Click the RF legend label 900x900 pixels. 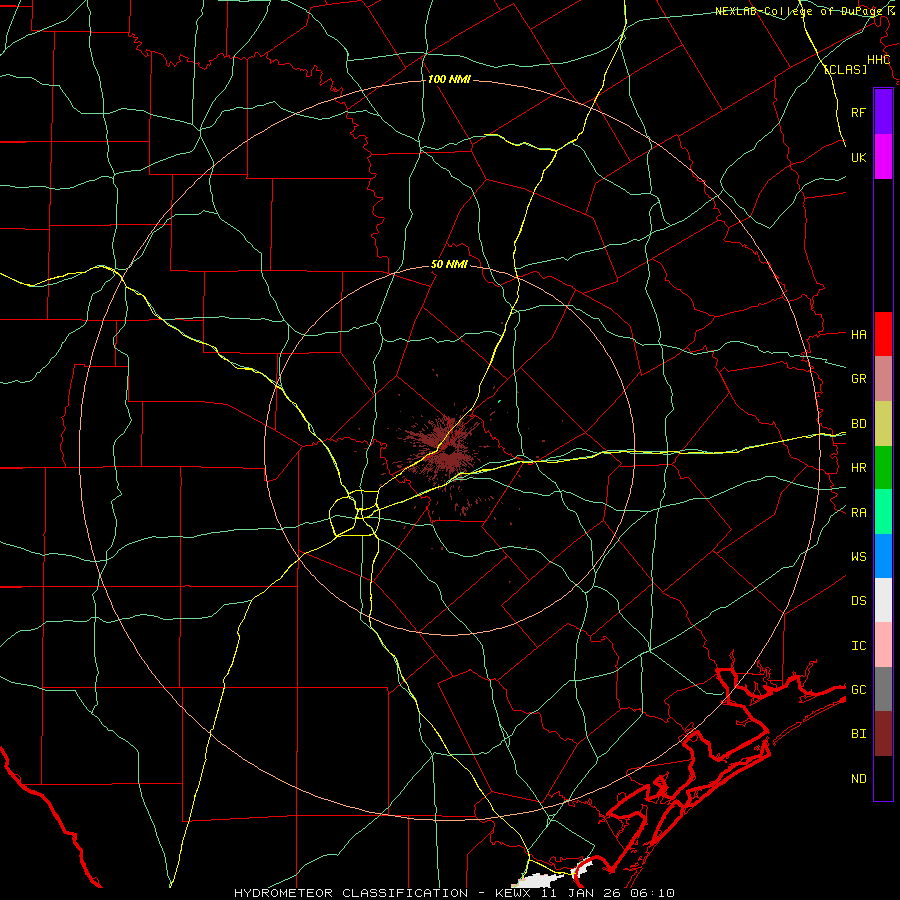858,112
